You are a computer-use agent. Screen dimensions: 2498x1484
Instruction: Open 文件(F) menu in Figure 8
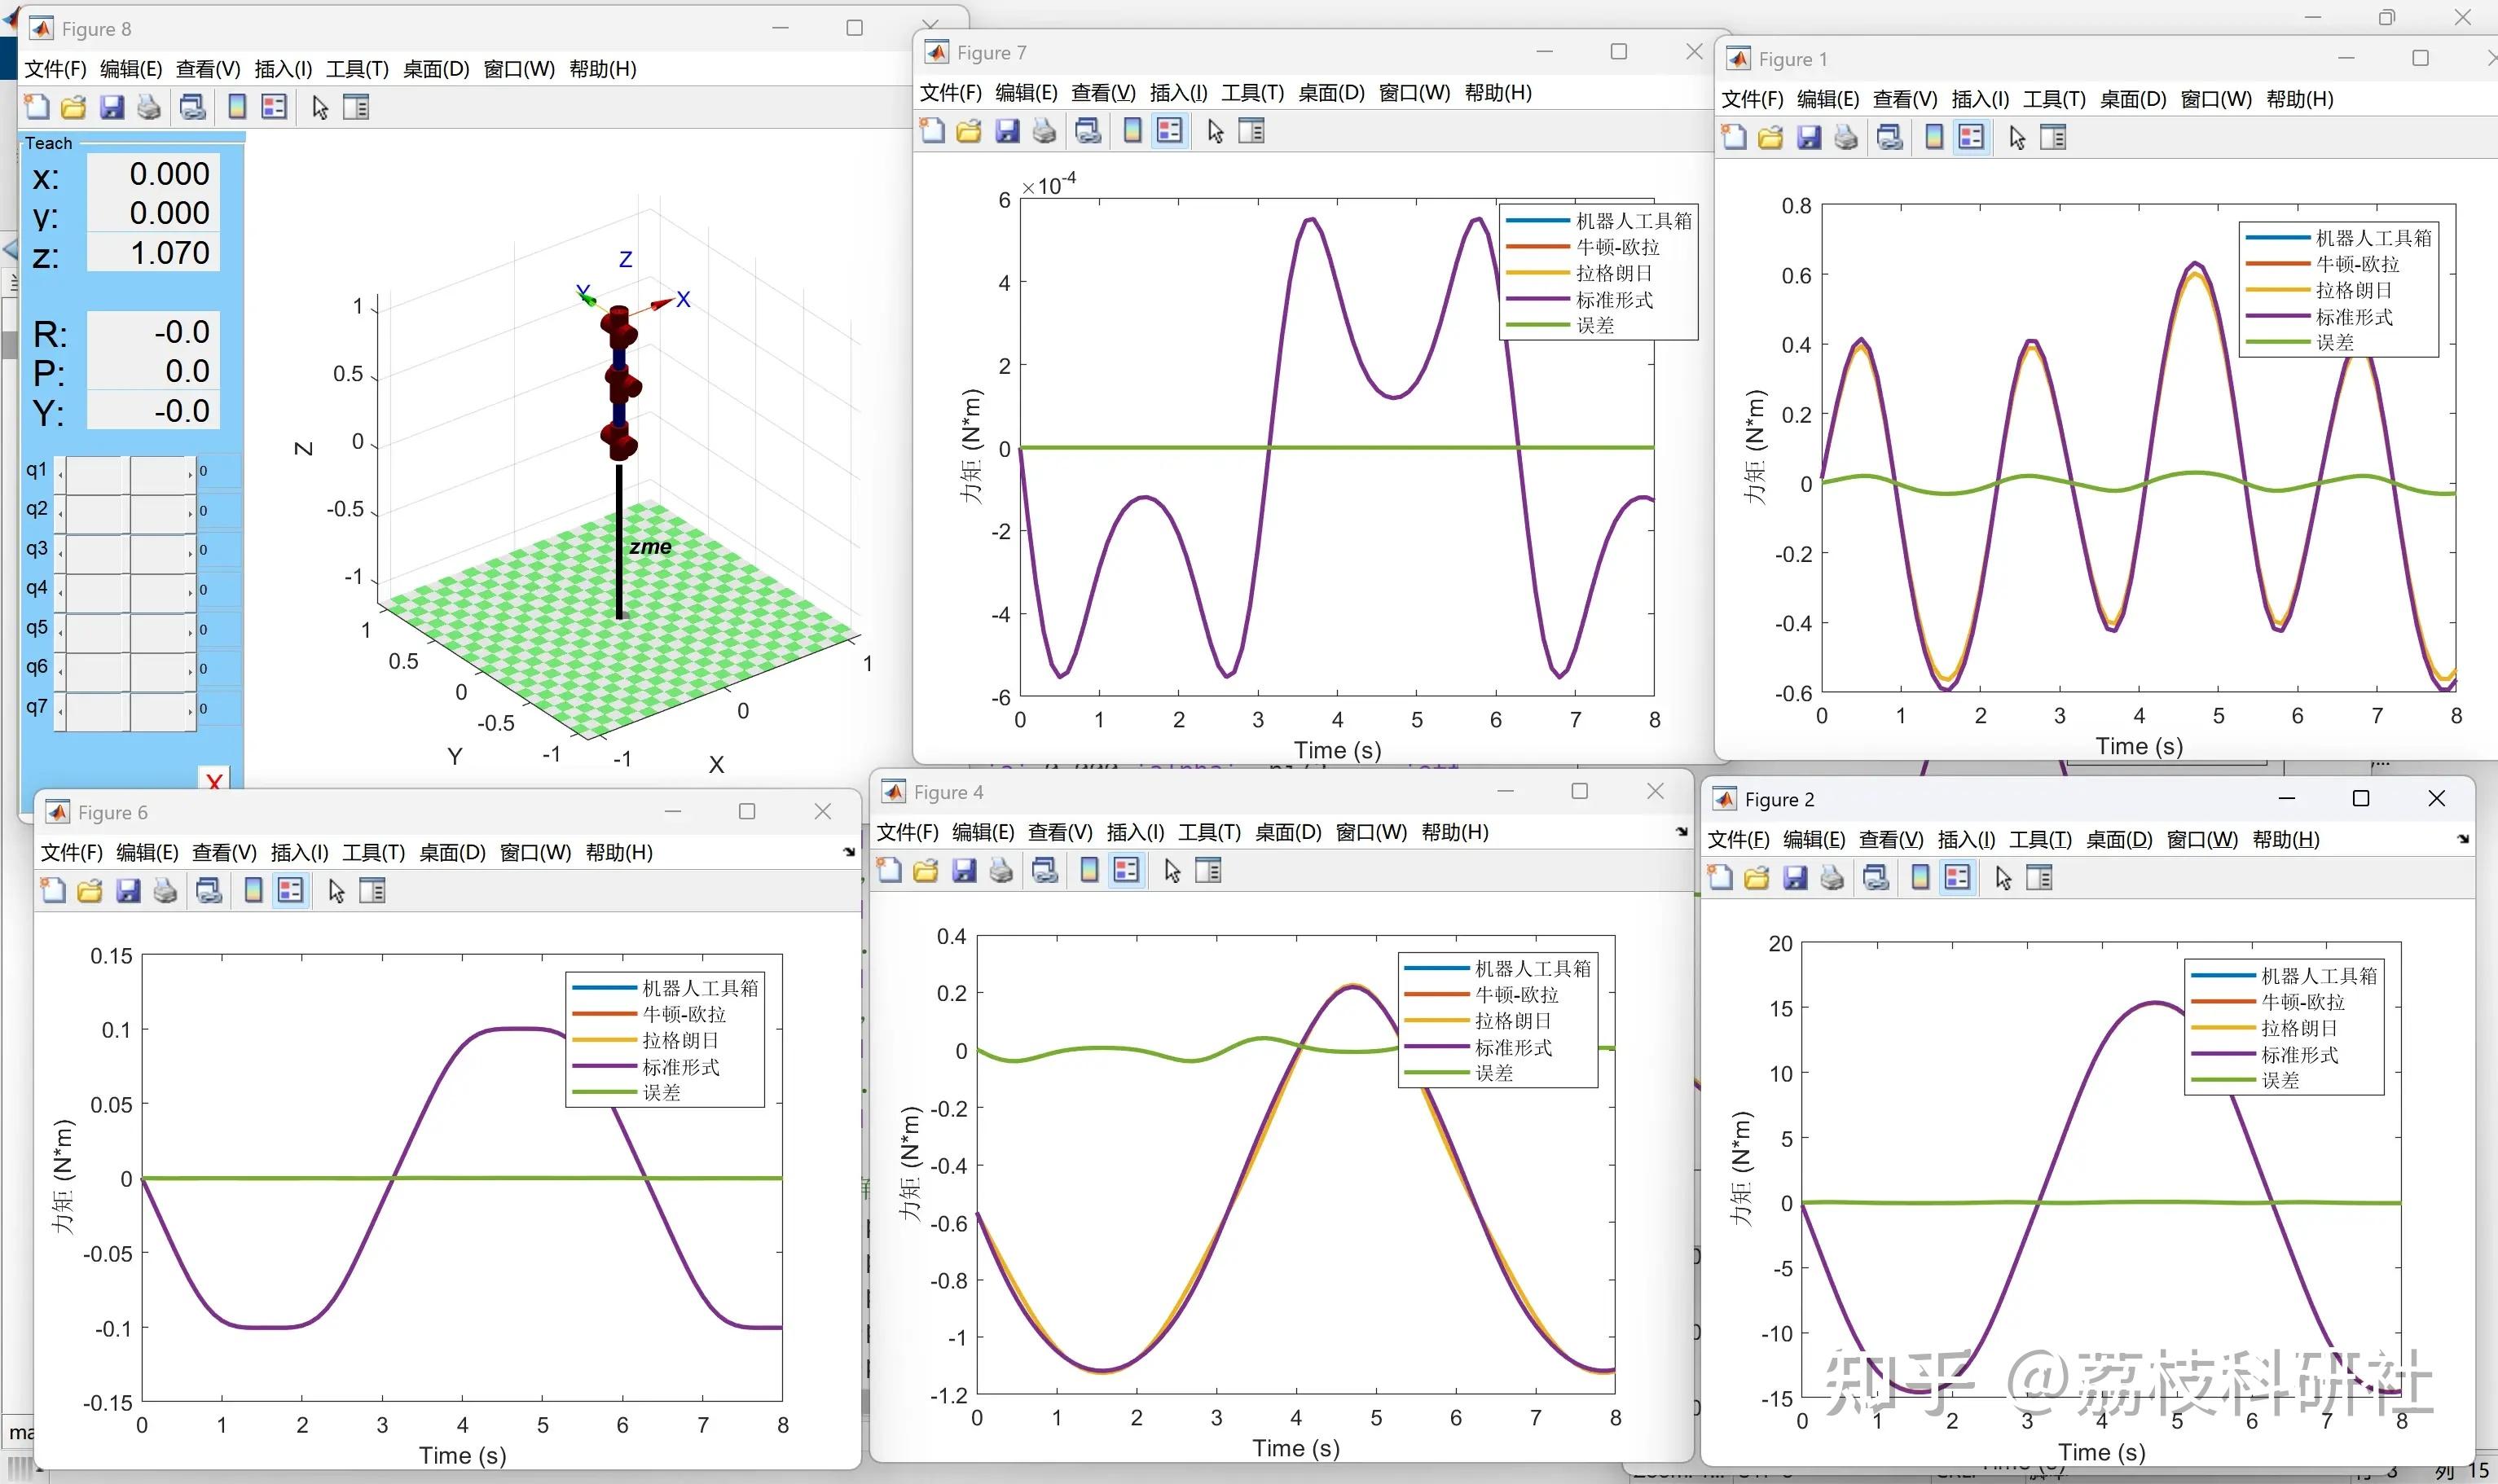point(55,69)
